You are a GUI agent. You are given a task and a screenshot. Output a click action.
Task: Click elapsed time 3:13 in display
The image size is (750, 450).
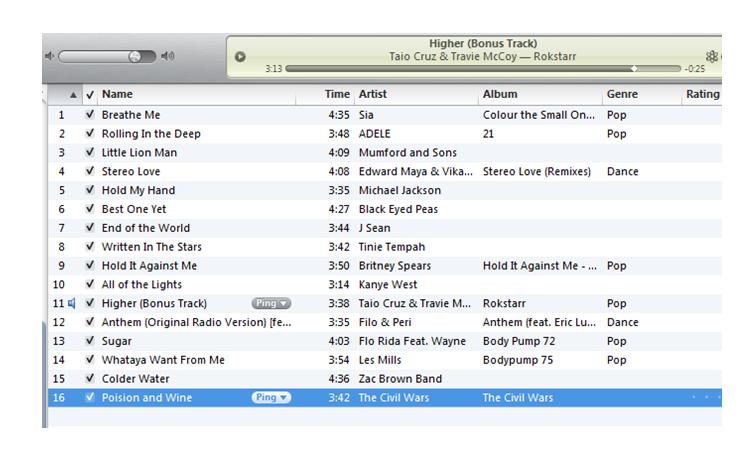(x=274, y=69)
